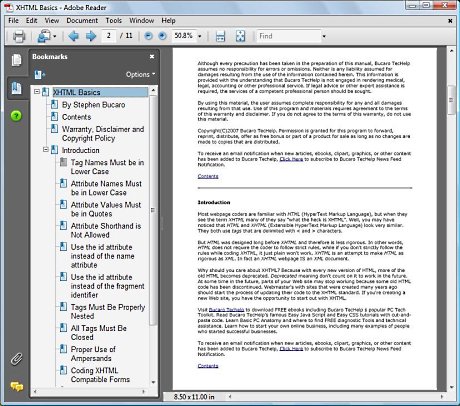Screen dimensions: 460x406
Task: Collapse the XHTML Basics bookmark tree
Action: (37, 92)
